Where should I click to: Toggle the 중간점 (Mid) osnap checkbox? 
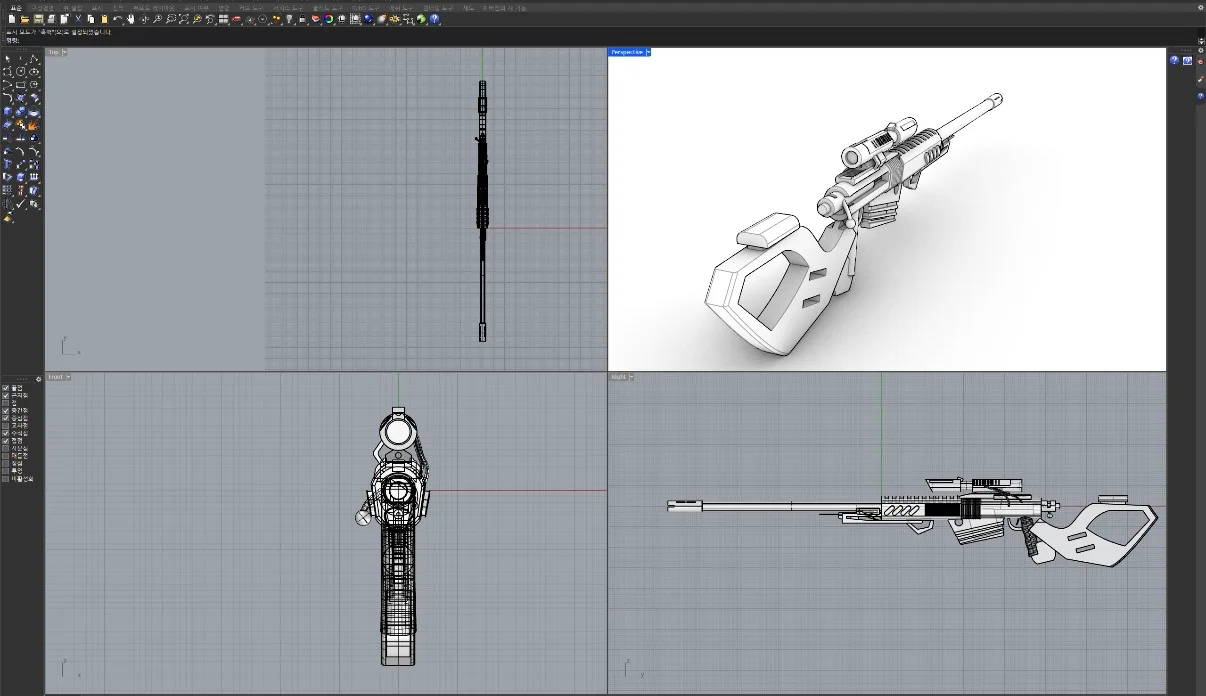6,411
